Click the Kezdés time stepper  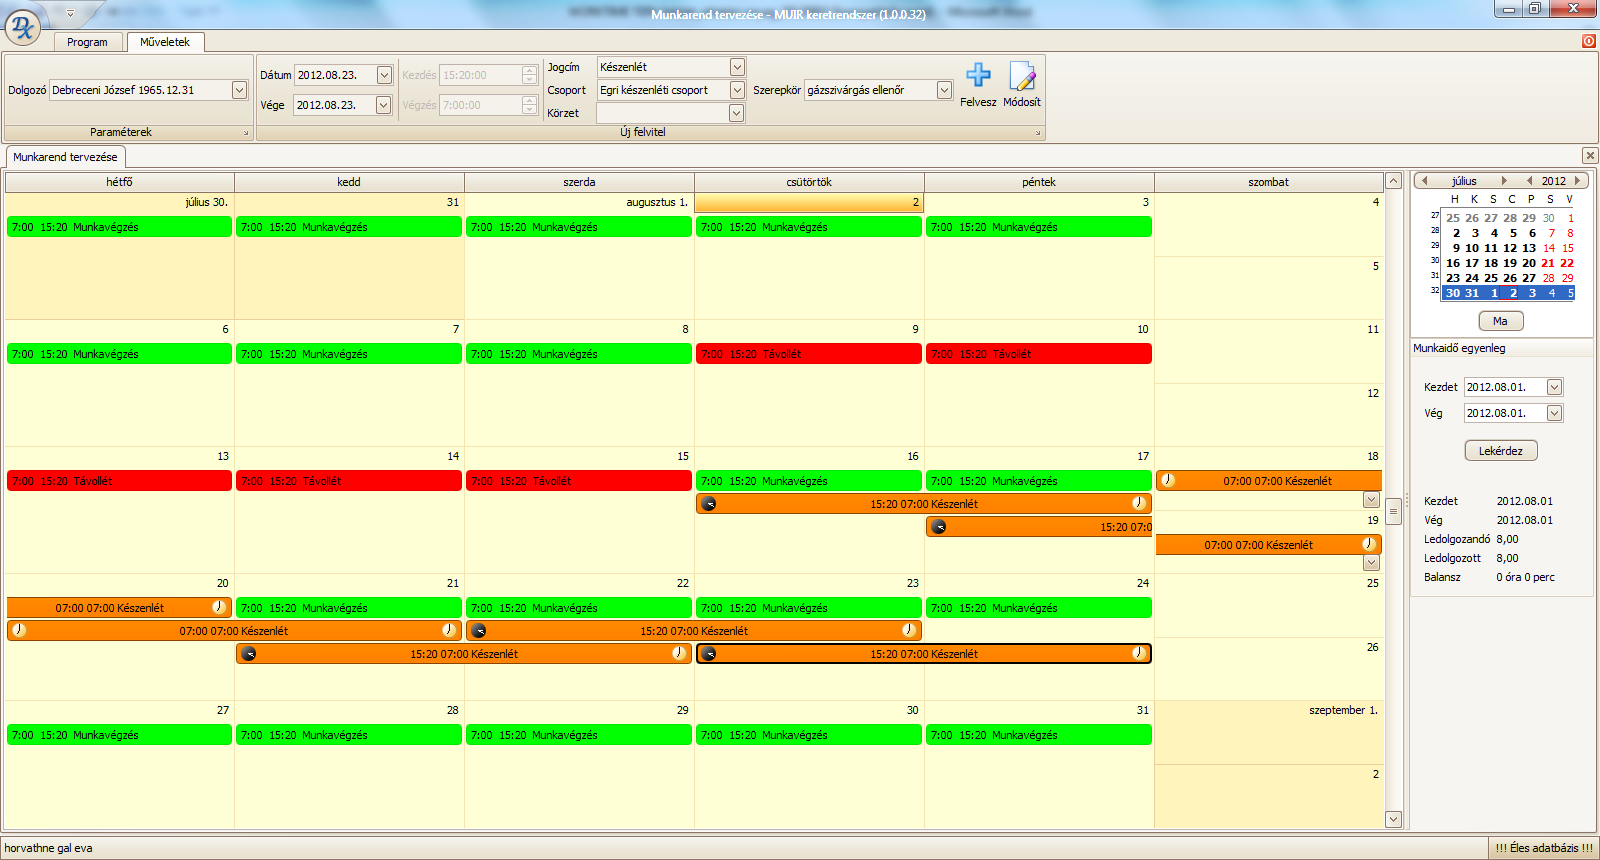point(529,75)
